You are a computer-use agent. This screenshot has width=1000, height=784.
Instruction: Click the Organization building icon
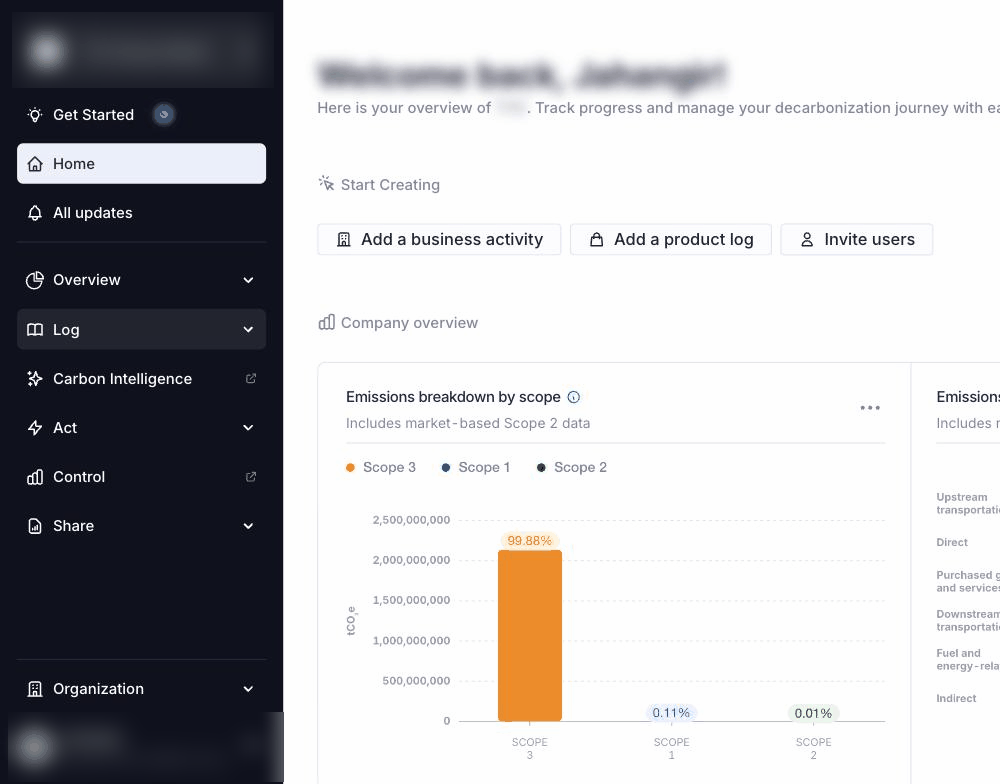click(x=35, y=689)
